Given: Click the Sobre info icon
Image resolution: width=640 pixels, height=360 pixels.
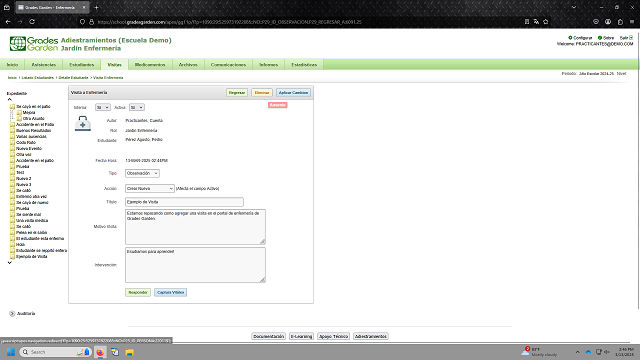Looking at the screenshot, I should click(600, 38).
